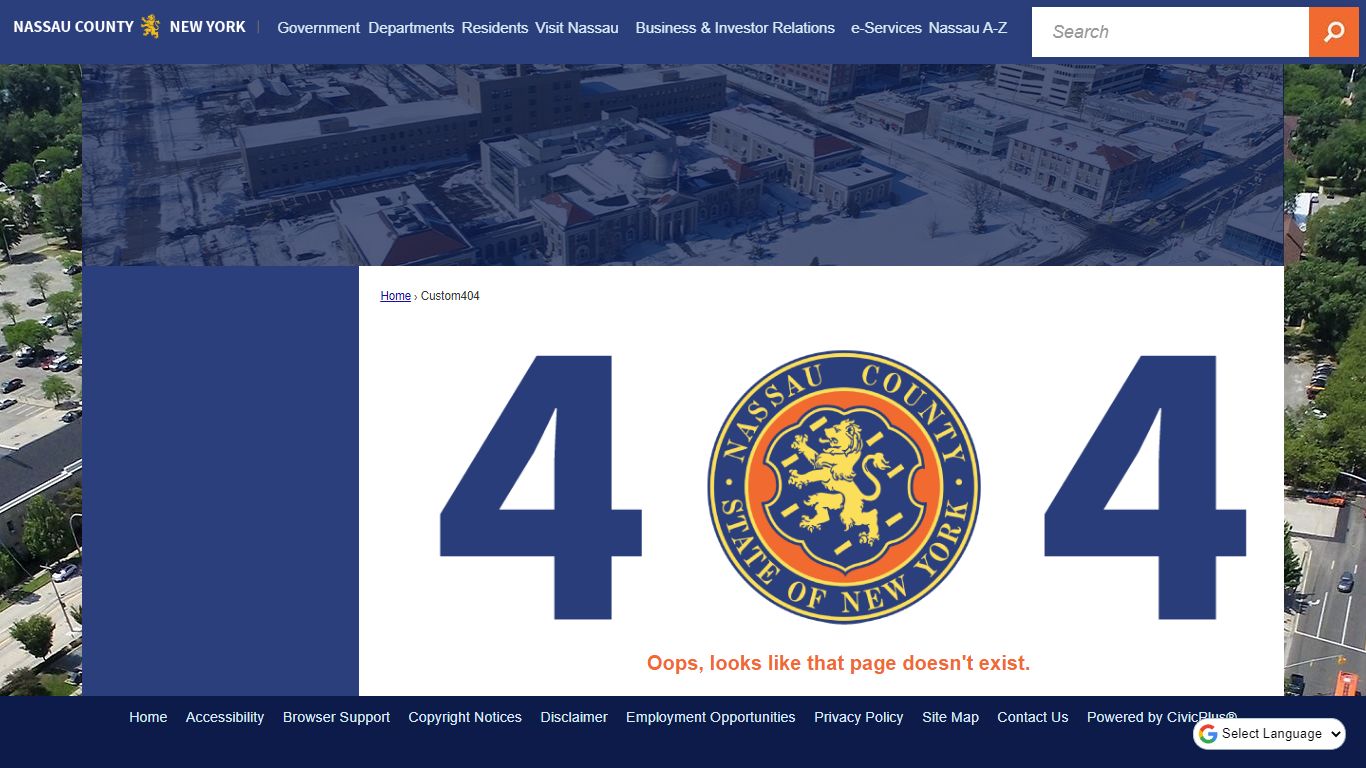Open the Disclaimer footer link
This screenshot has height=768, width=1366.
click(x=574, y=717)
